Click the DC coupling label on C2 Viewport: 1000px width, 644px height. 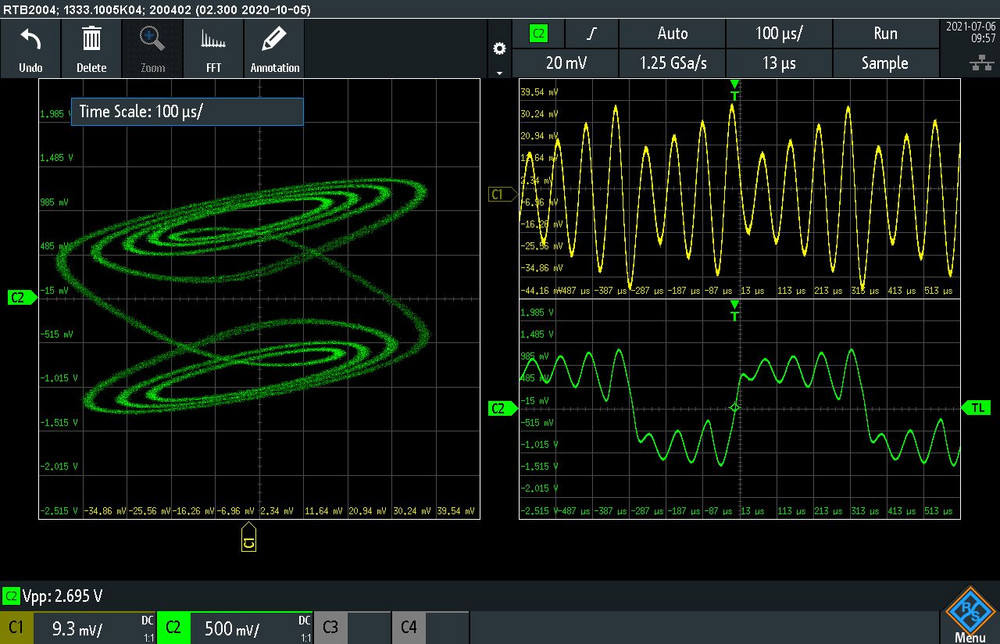point(304,620)
